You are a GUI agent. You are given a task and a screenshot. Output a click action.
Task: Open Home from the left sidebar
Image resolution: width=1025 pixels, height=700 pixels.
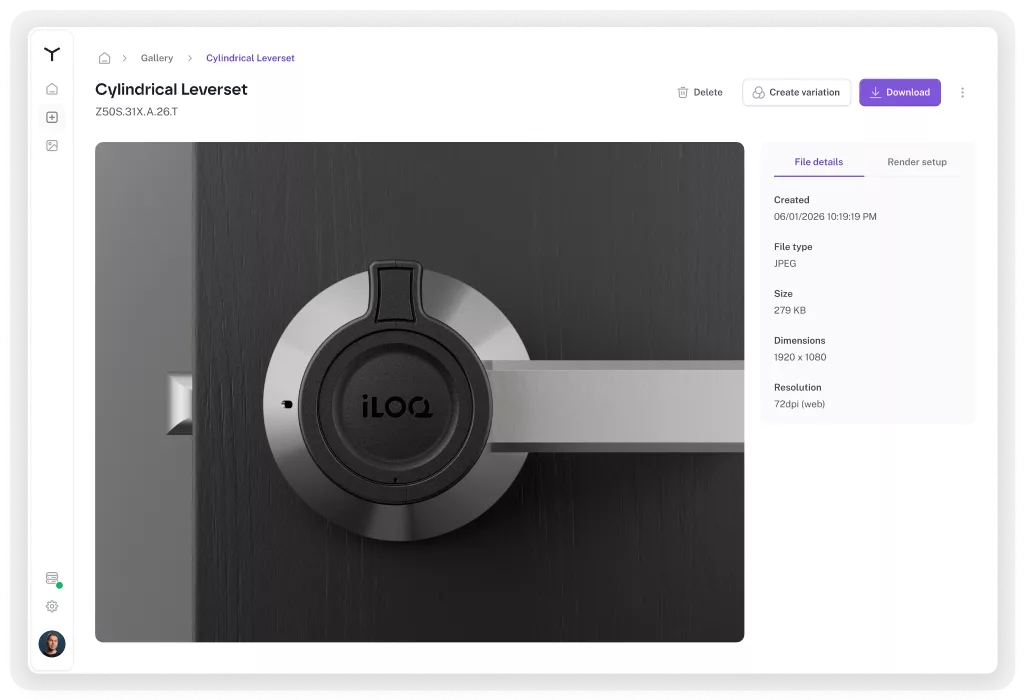point(52,89)
